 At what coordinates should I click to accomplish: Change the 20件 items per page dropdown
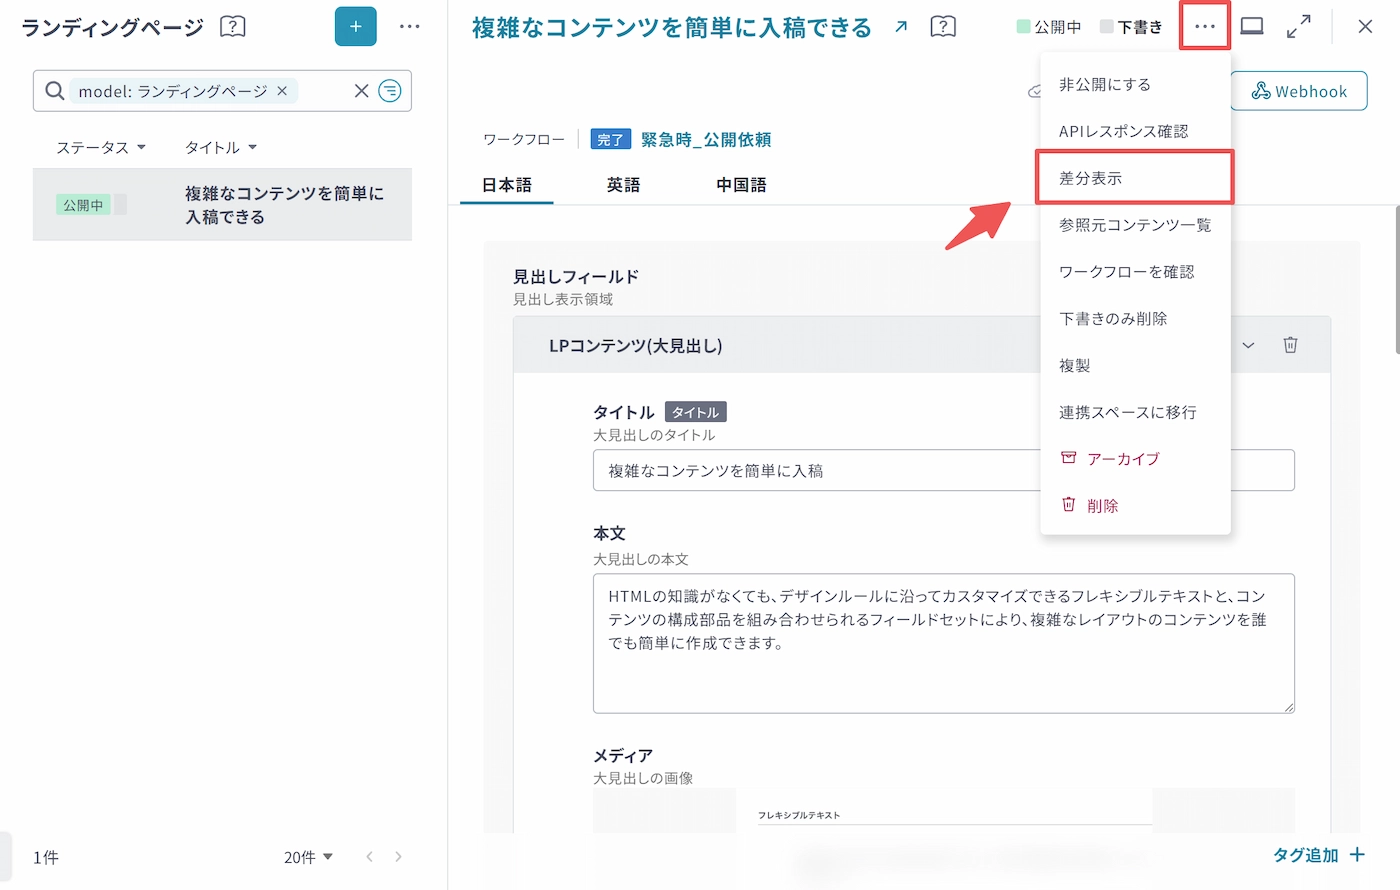308,857
